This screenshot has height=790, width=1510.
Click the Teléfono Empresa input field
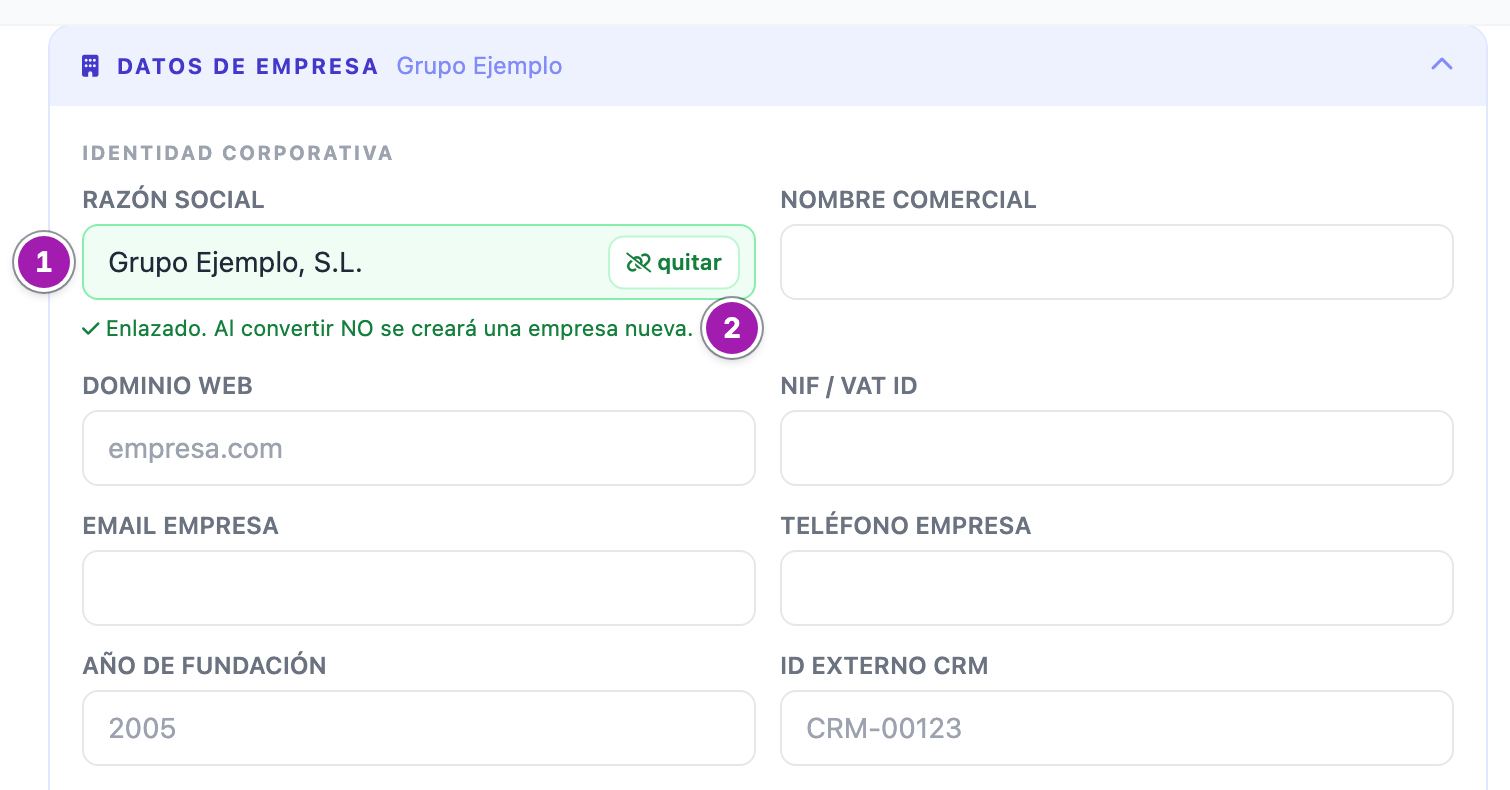pyautogui.click(x=1116, y=588)
